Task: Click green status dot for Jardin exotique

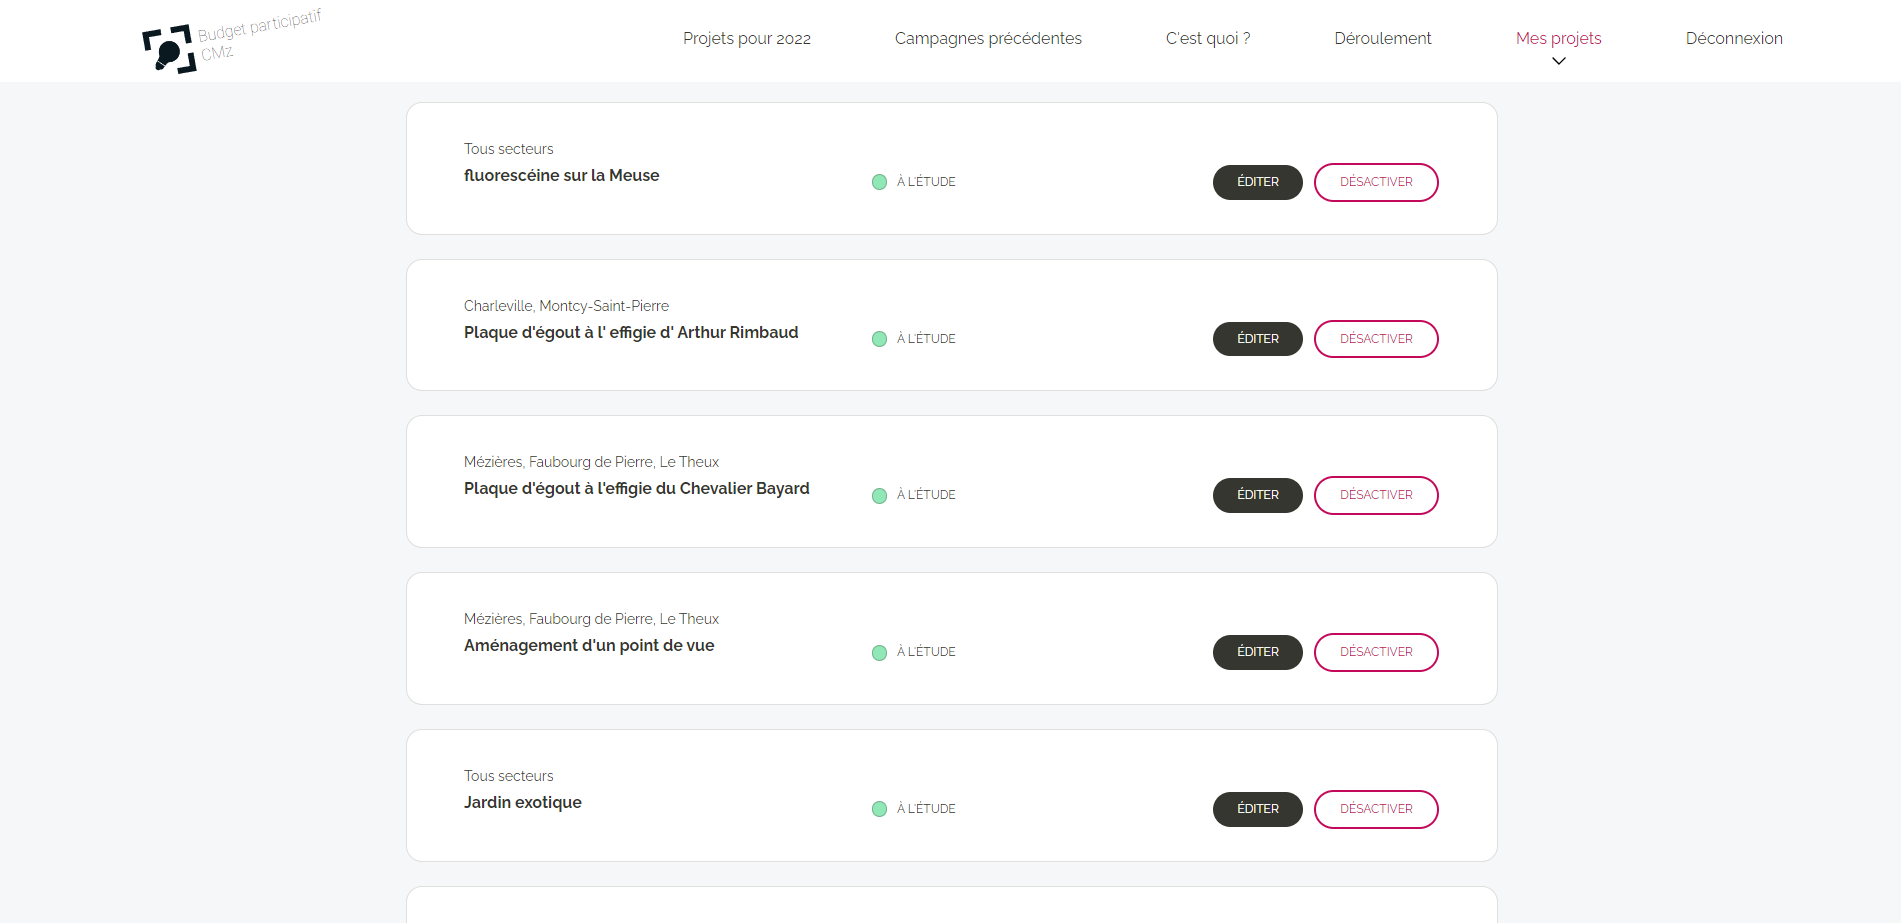Action: pyautogui.click(x=879, y=809)
